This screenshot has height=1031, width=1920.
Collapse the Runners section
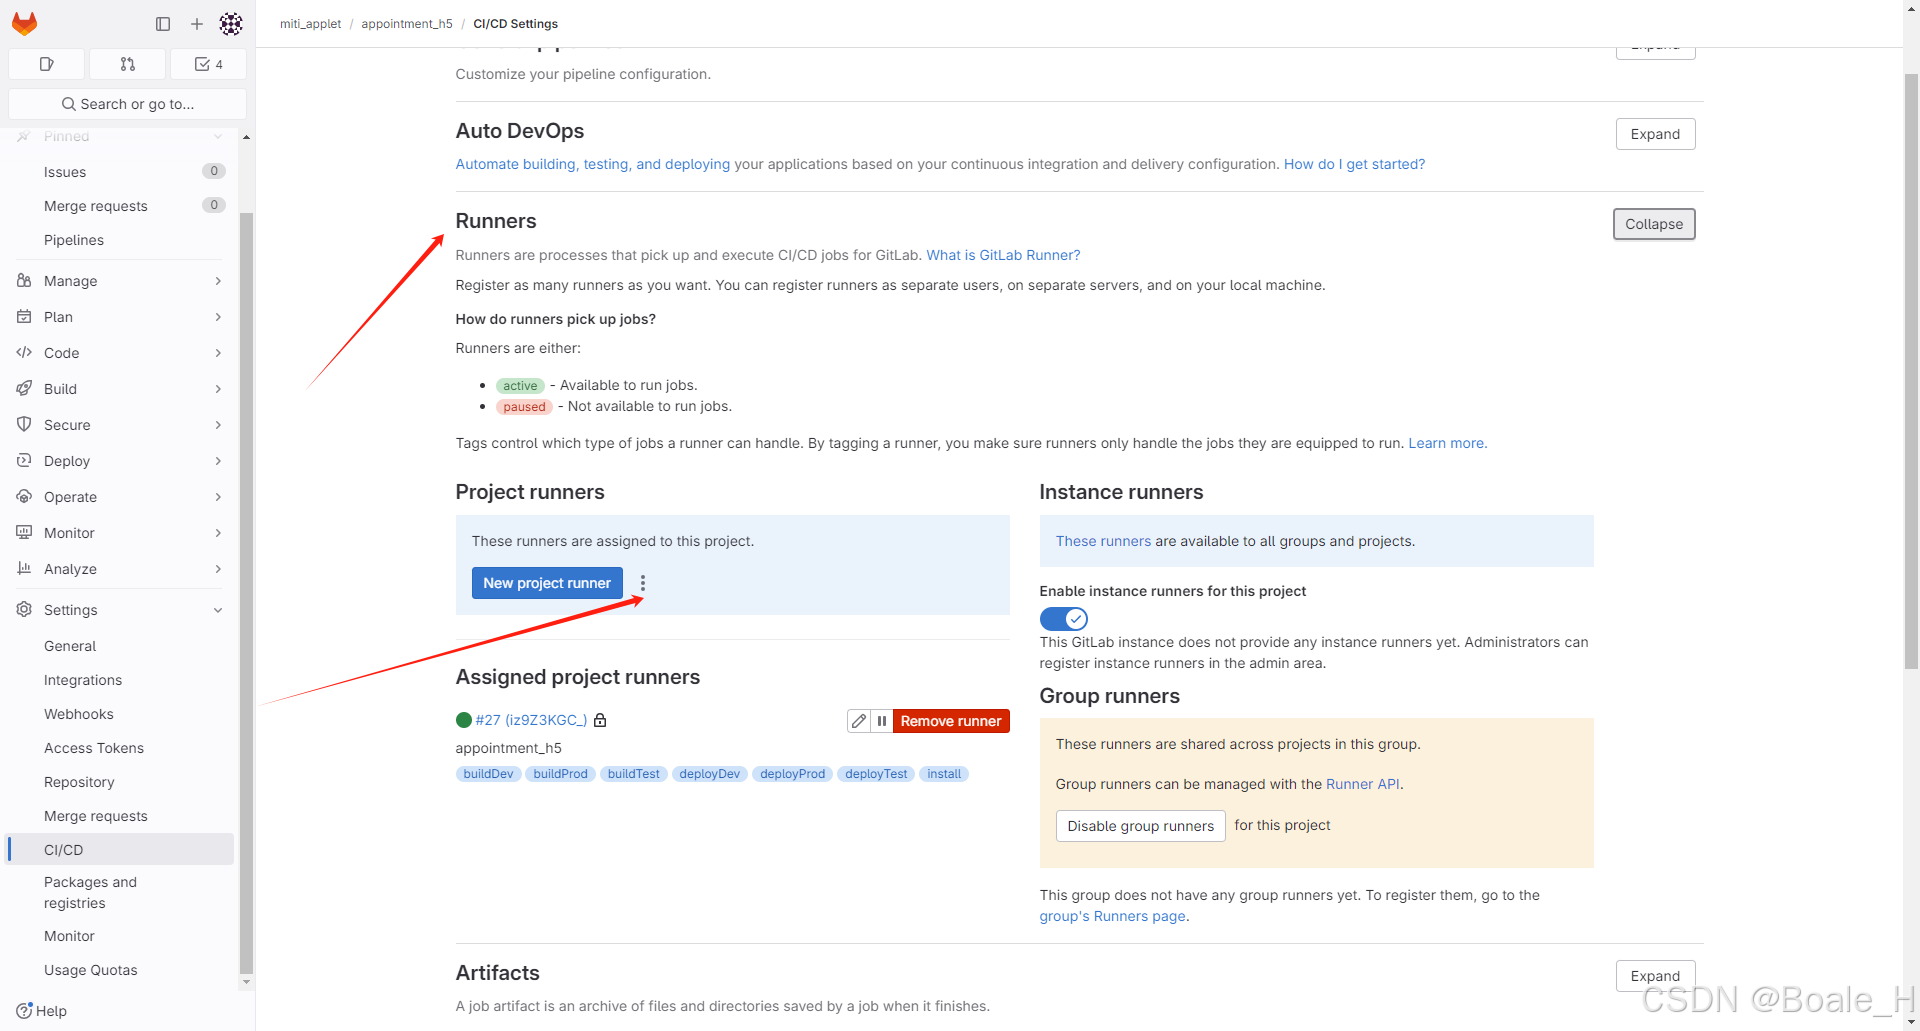[x=1654, y=224]
